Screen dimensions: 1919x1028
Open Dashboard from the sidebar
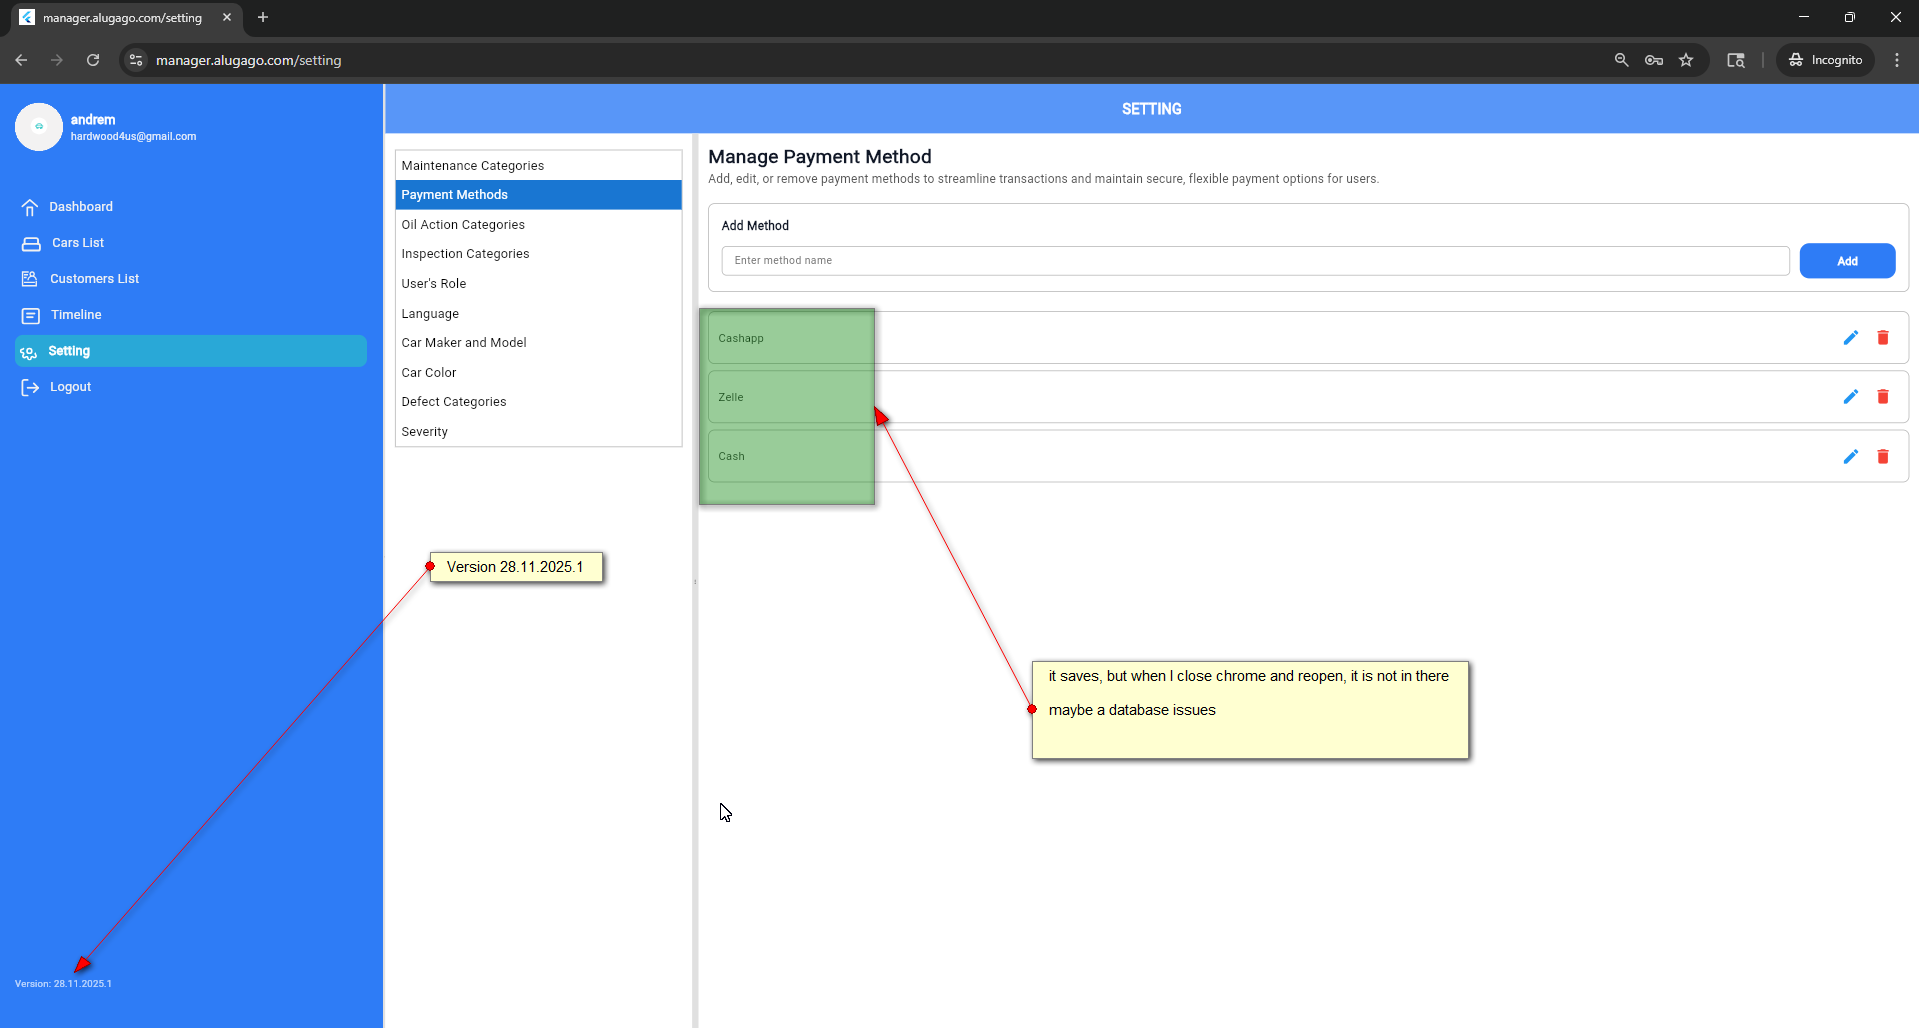(81, 207)
